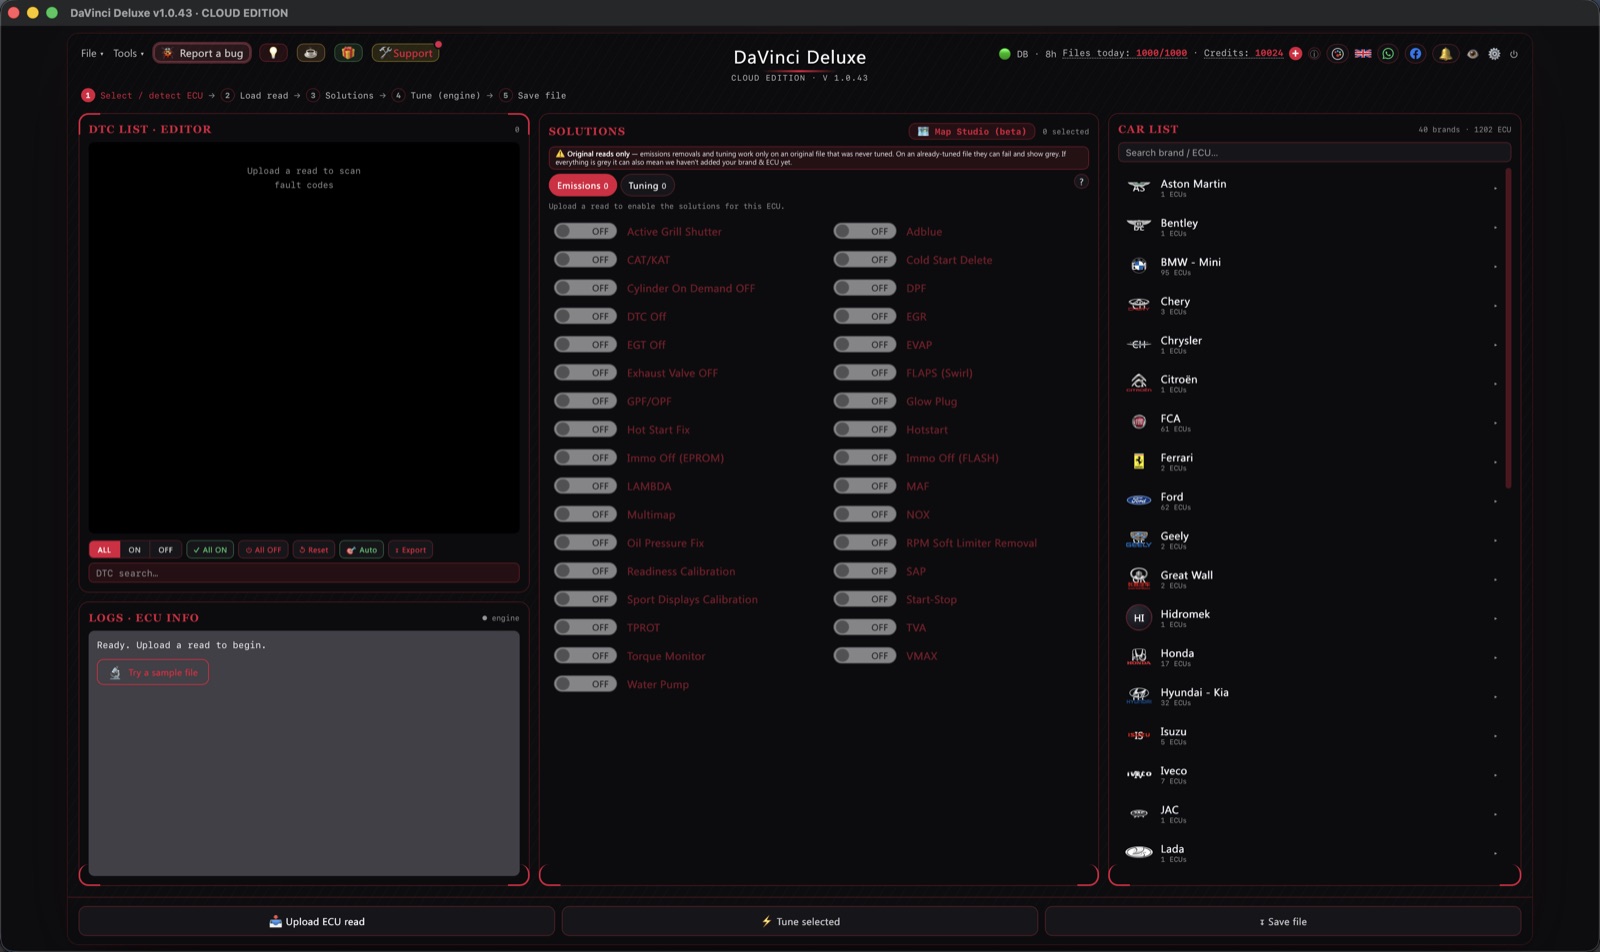Click the green DB status indicator

(1005, 54)
